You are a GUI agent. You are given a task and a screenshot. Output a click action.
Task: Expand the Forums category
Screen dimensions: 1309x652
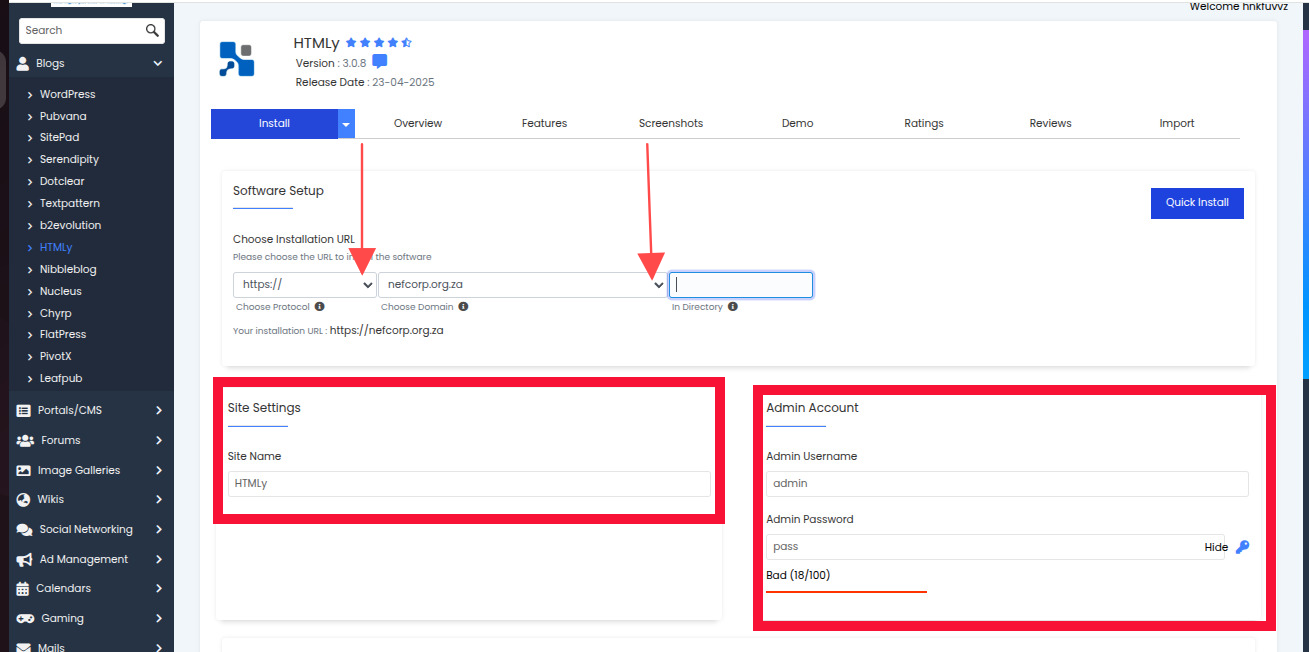click(x=159, y=440)
